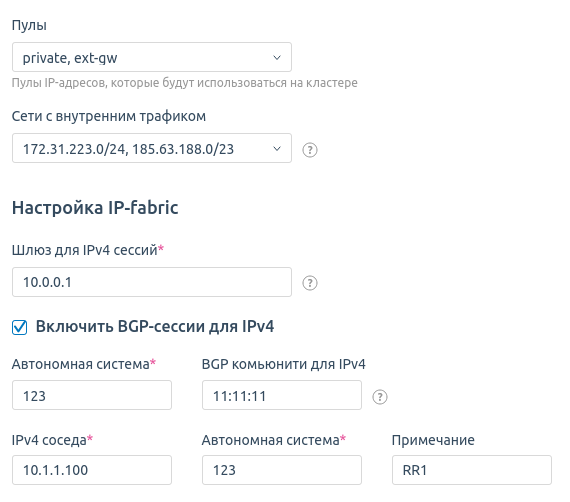Expand the Пулы dropdown chevron
Image resolution: width=570 pixels, height=502 pixels.
277,57
